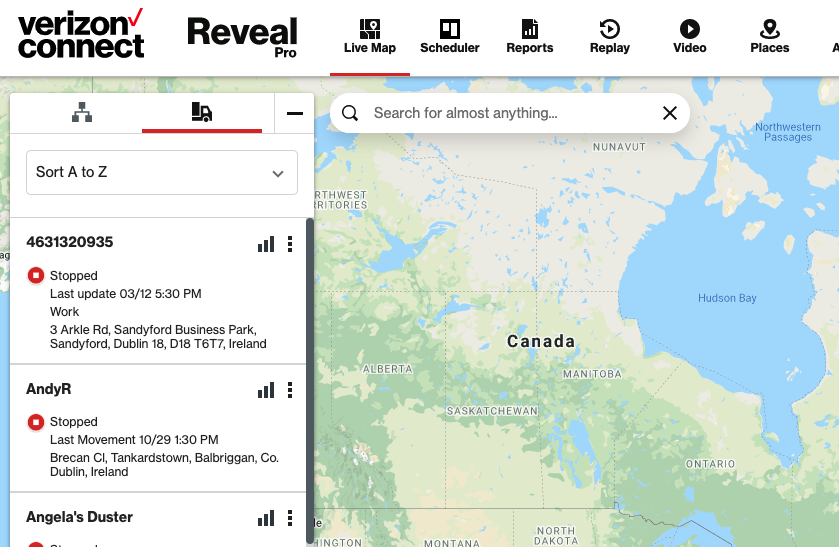The height and width of the screenshot is (547, 839).
Task: Click Last Movement 10/29 1:30 PM text
Action: coord(134,440)
